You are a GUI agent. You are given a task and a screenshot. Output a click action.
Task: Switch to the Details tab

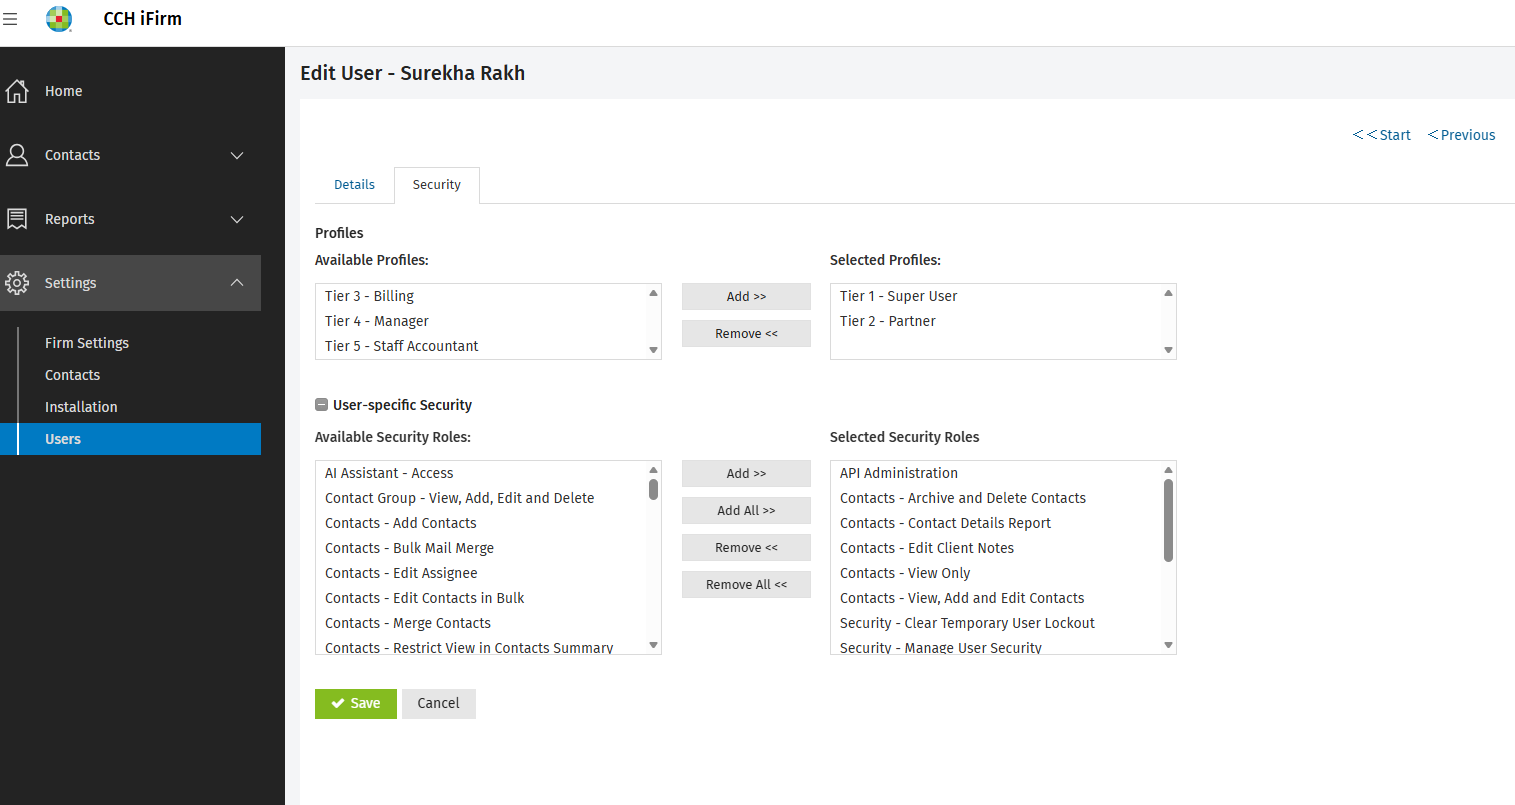click(354, 185)
